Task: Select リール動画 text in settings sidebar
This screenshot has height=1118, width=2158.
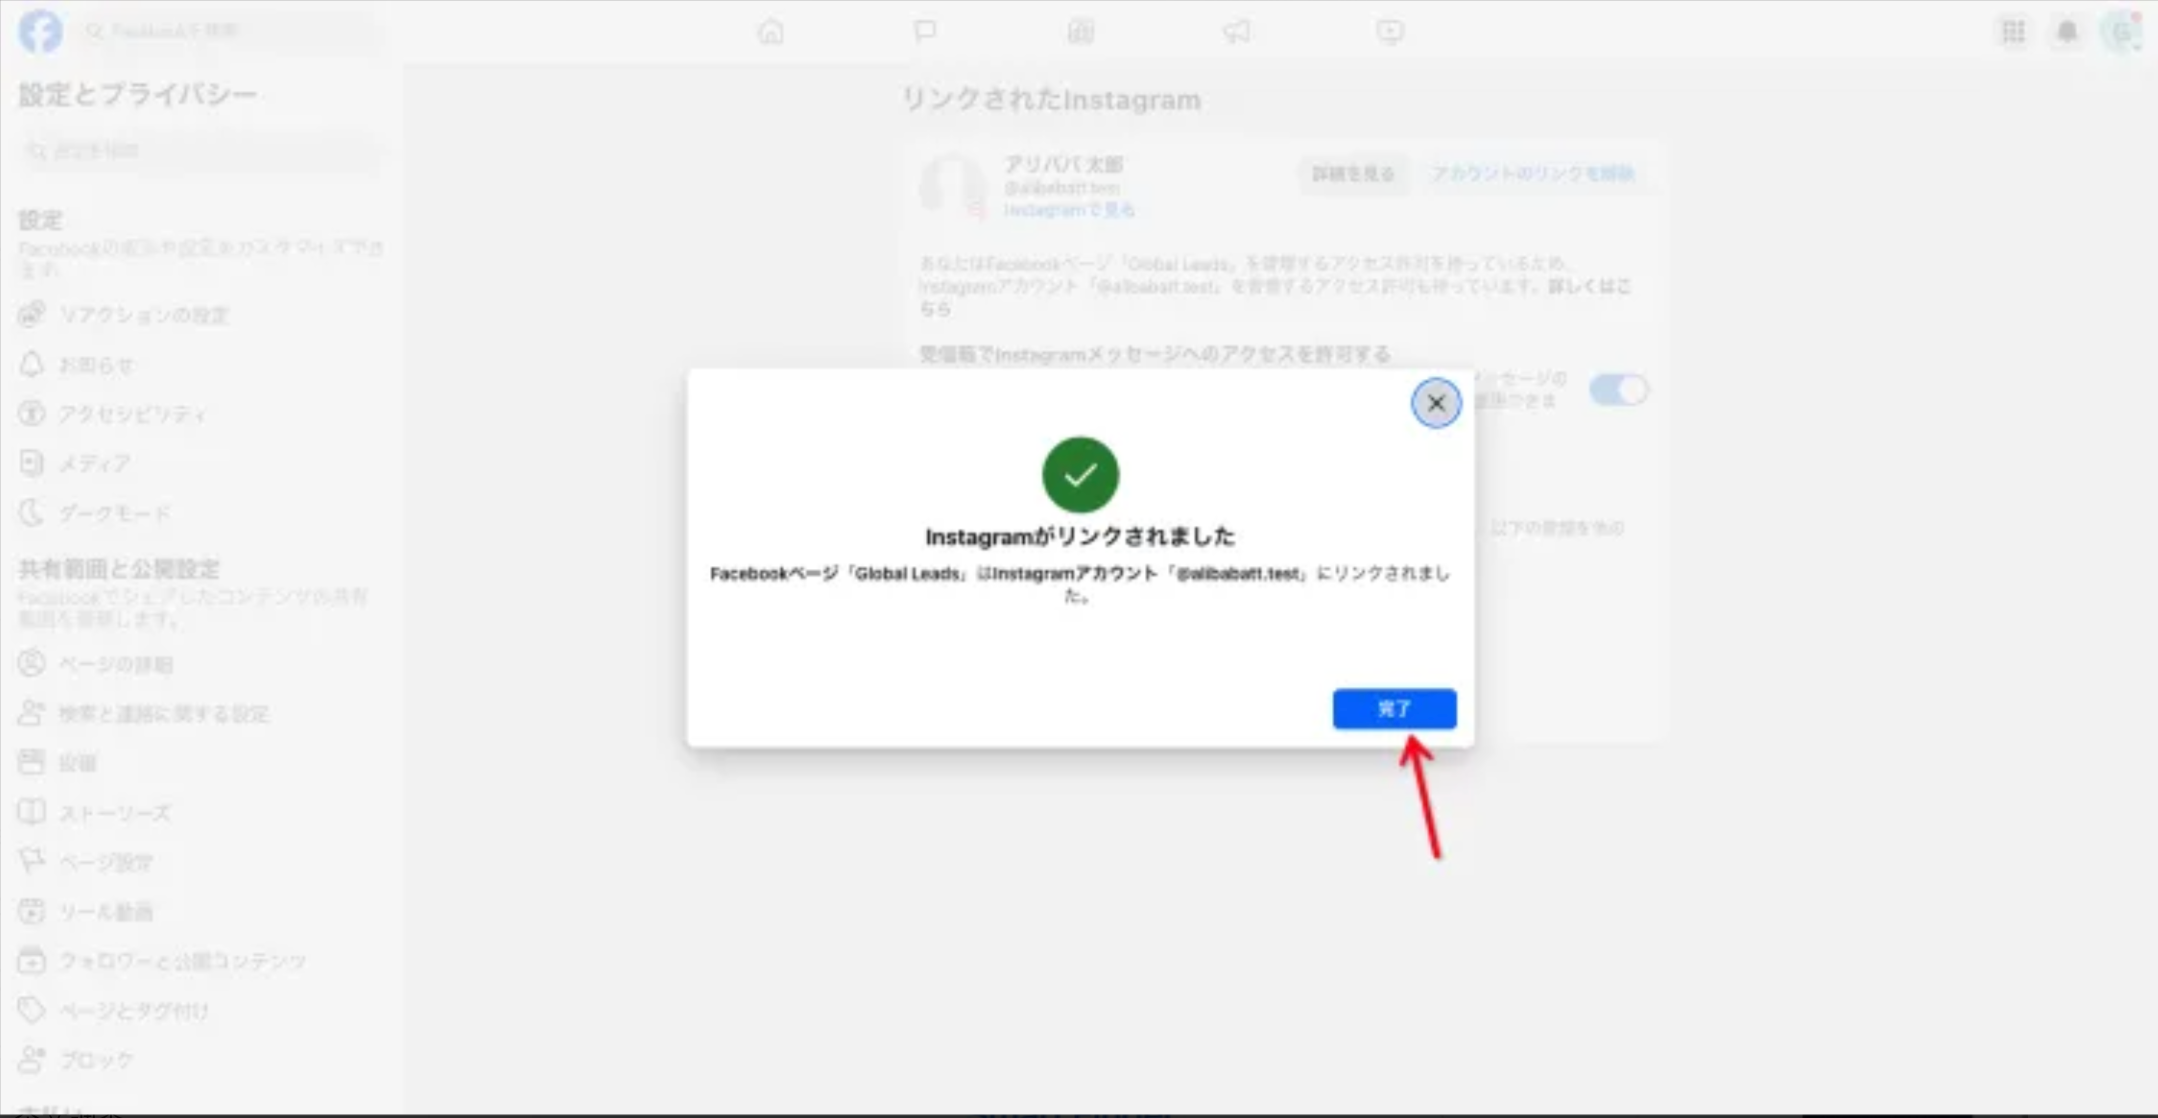Action: [x=106, y=912]
